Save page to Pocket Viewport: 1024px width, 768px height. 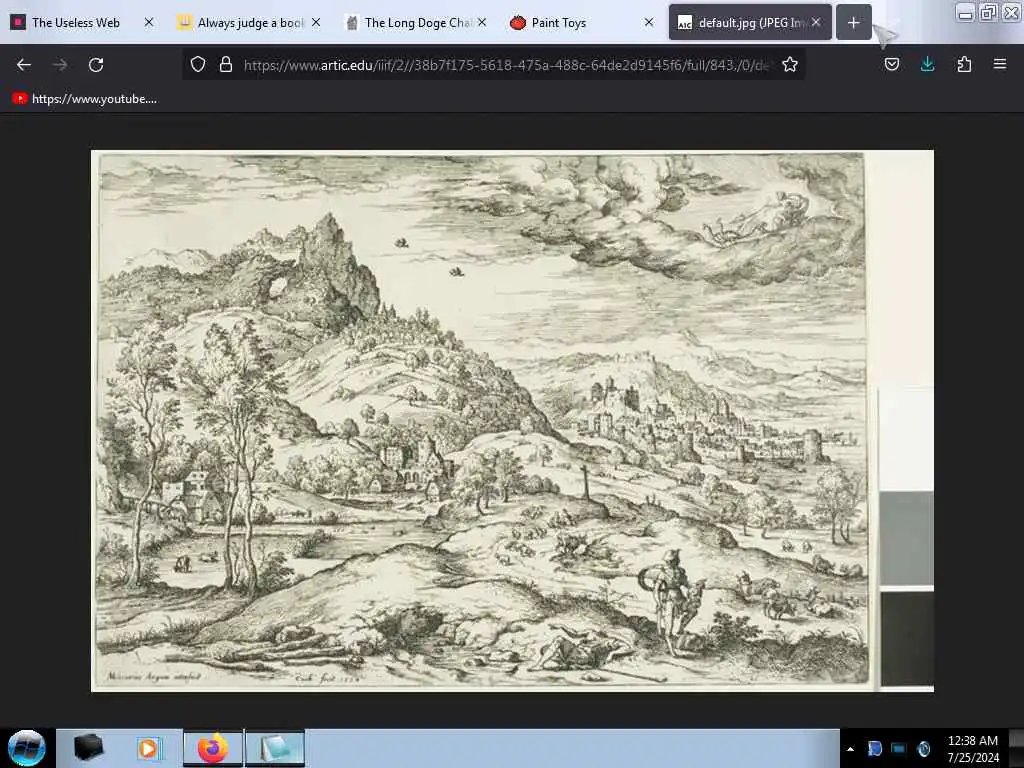pyautogui.click(x=892, y=65)
